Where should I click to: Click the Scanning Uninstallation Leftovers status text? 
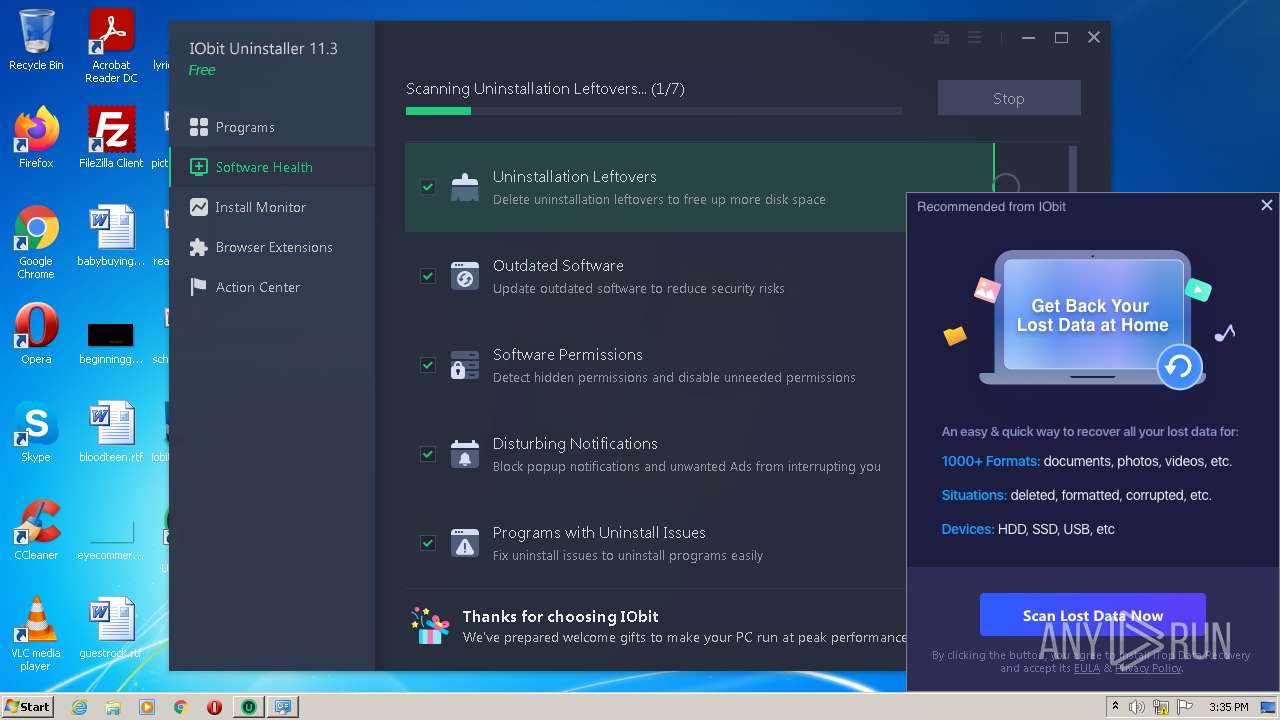pyautogui.click(x=545, y=89)
